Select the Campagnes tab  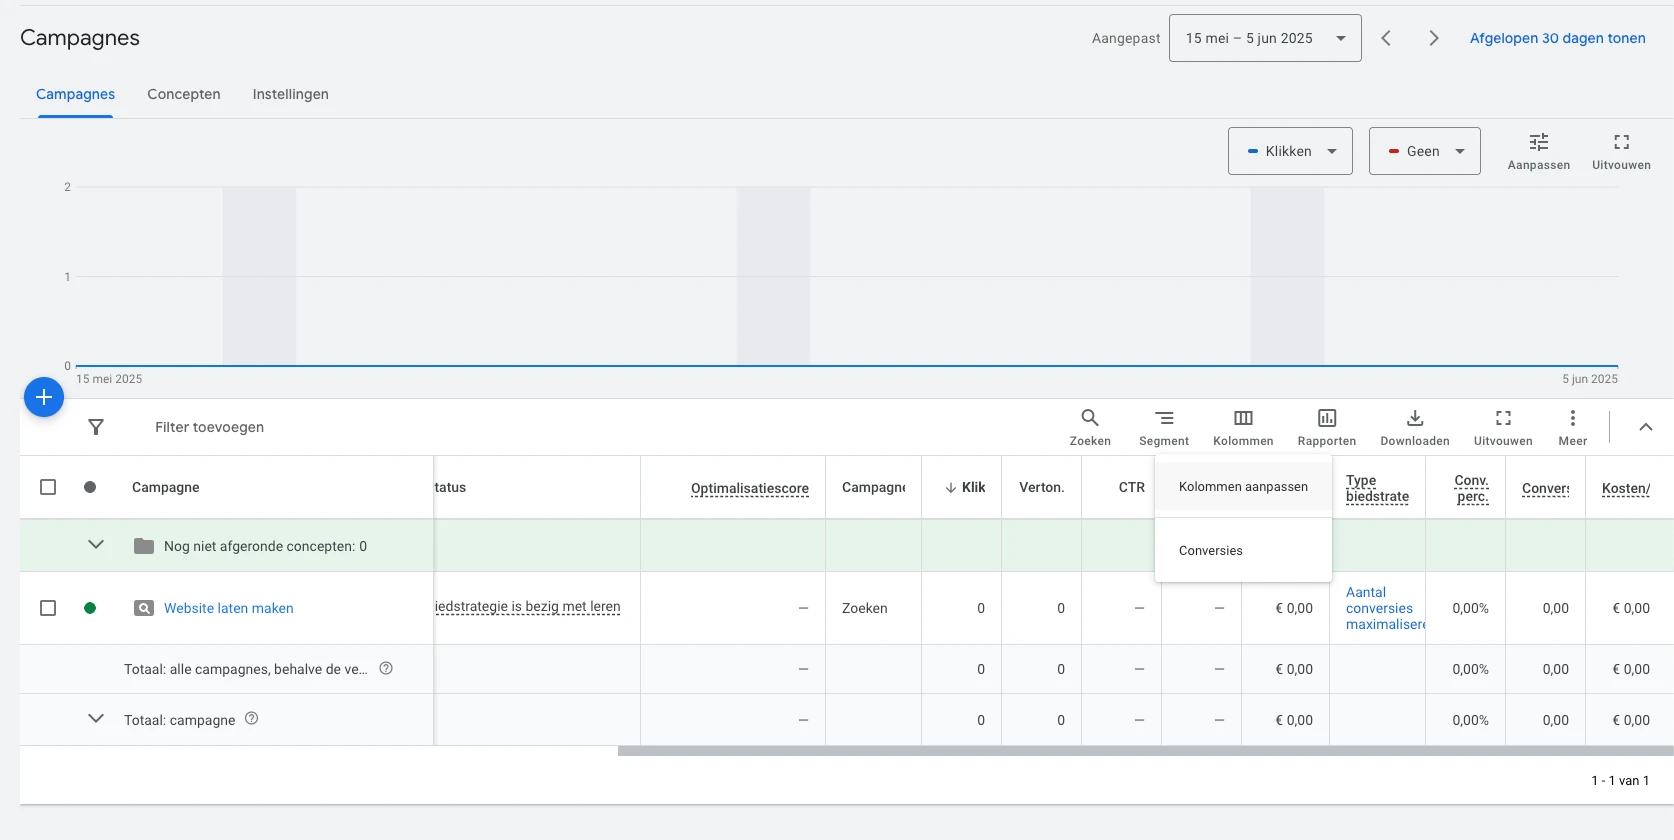click(x=76, y=94)
